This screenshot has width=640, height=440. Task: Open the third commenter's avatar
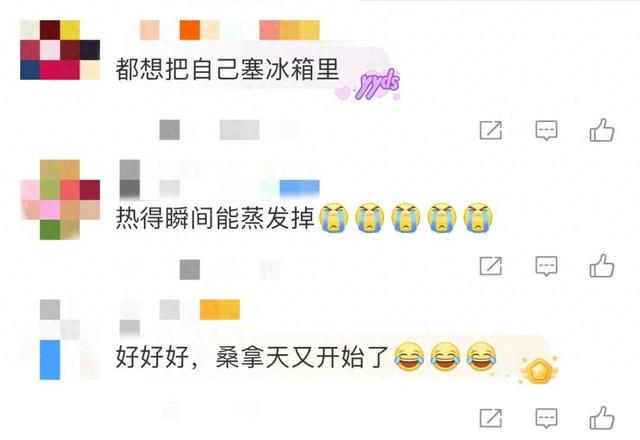point(60,340)
